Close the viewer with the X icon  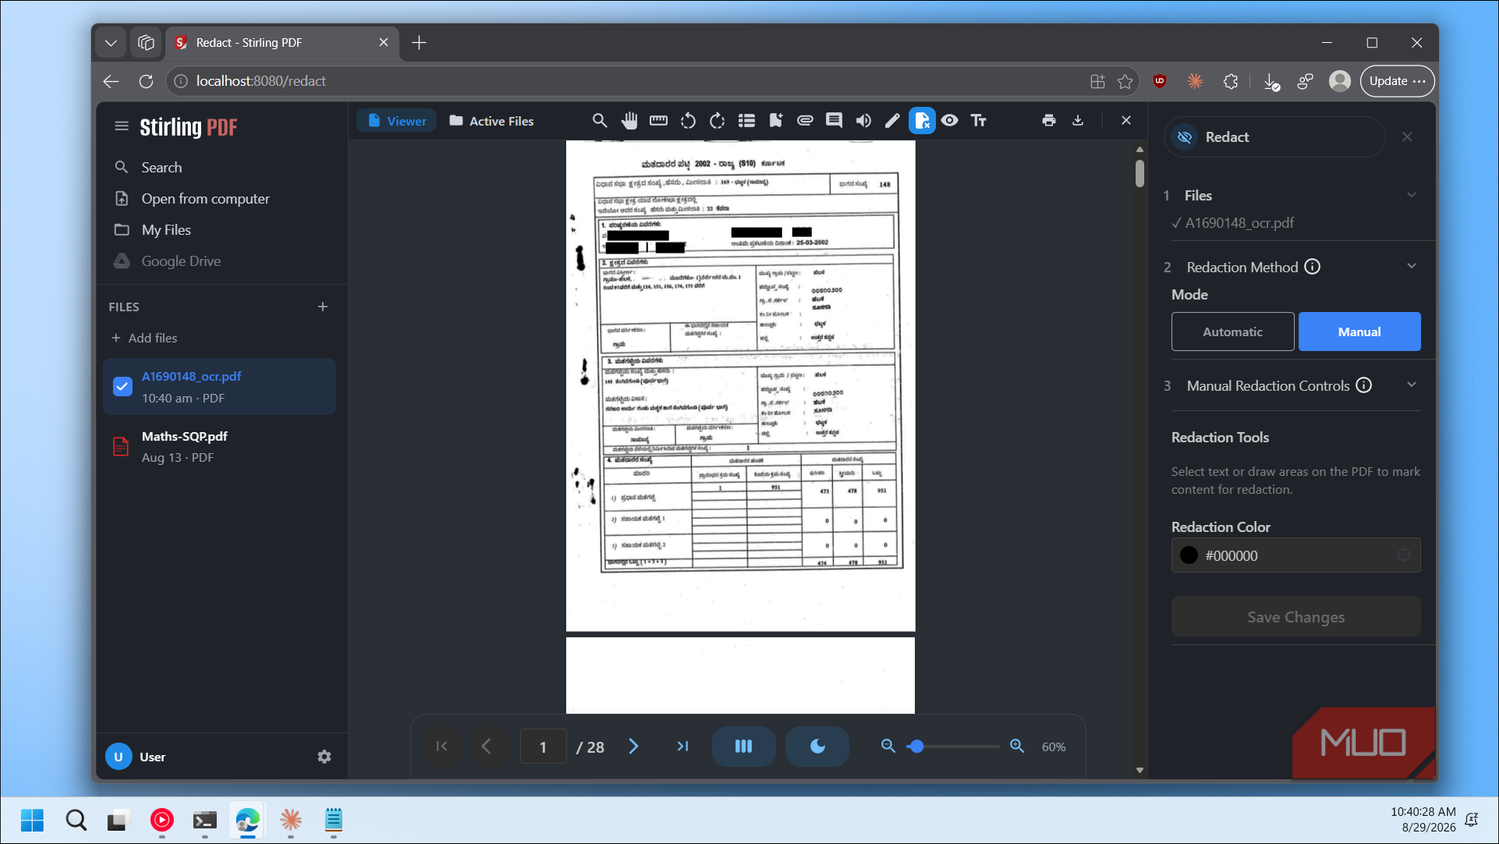click(1126, 120)
